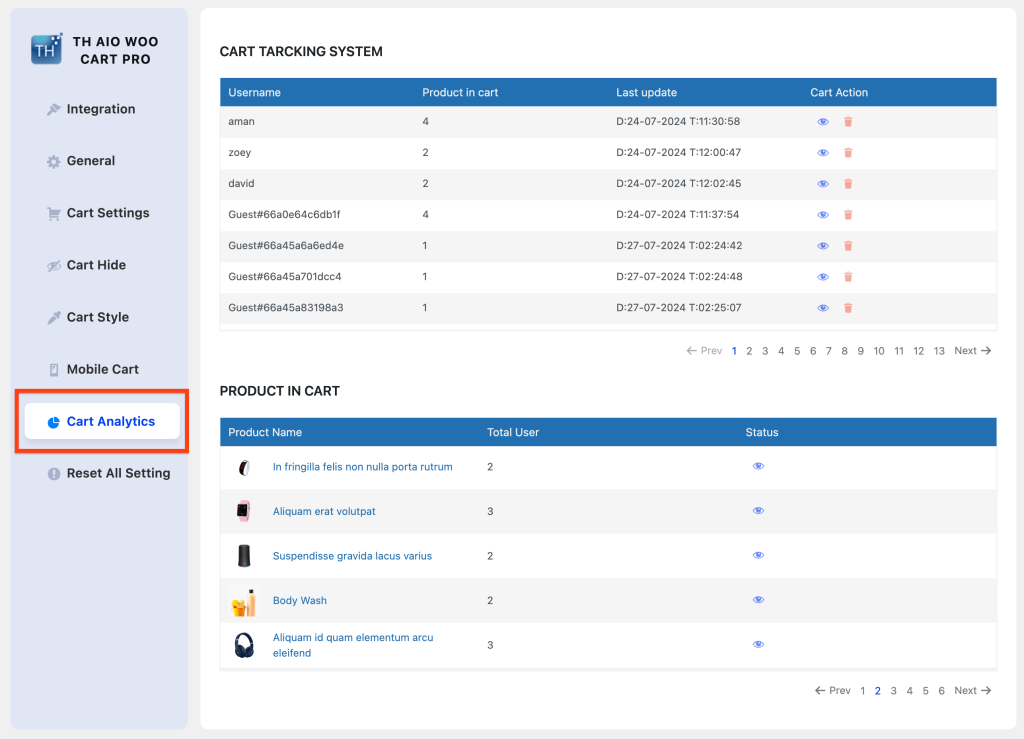Switch to Cart Hide settings
The height and width of the screenshot is (739, 1024).
point(96,265)
